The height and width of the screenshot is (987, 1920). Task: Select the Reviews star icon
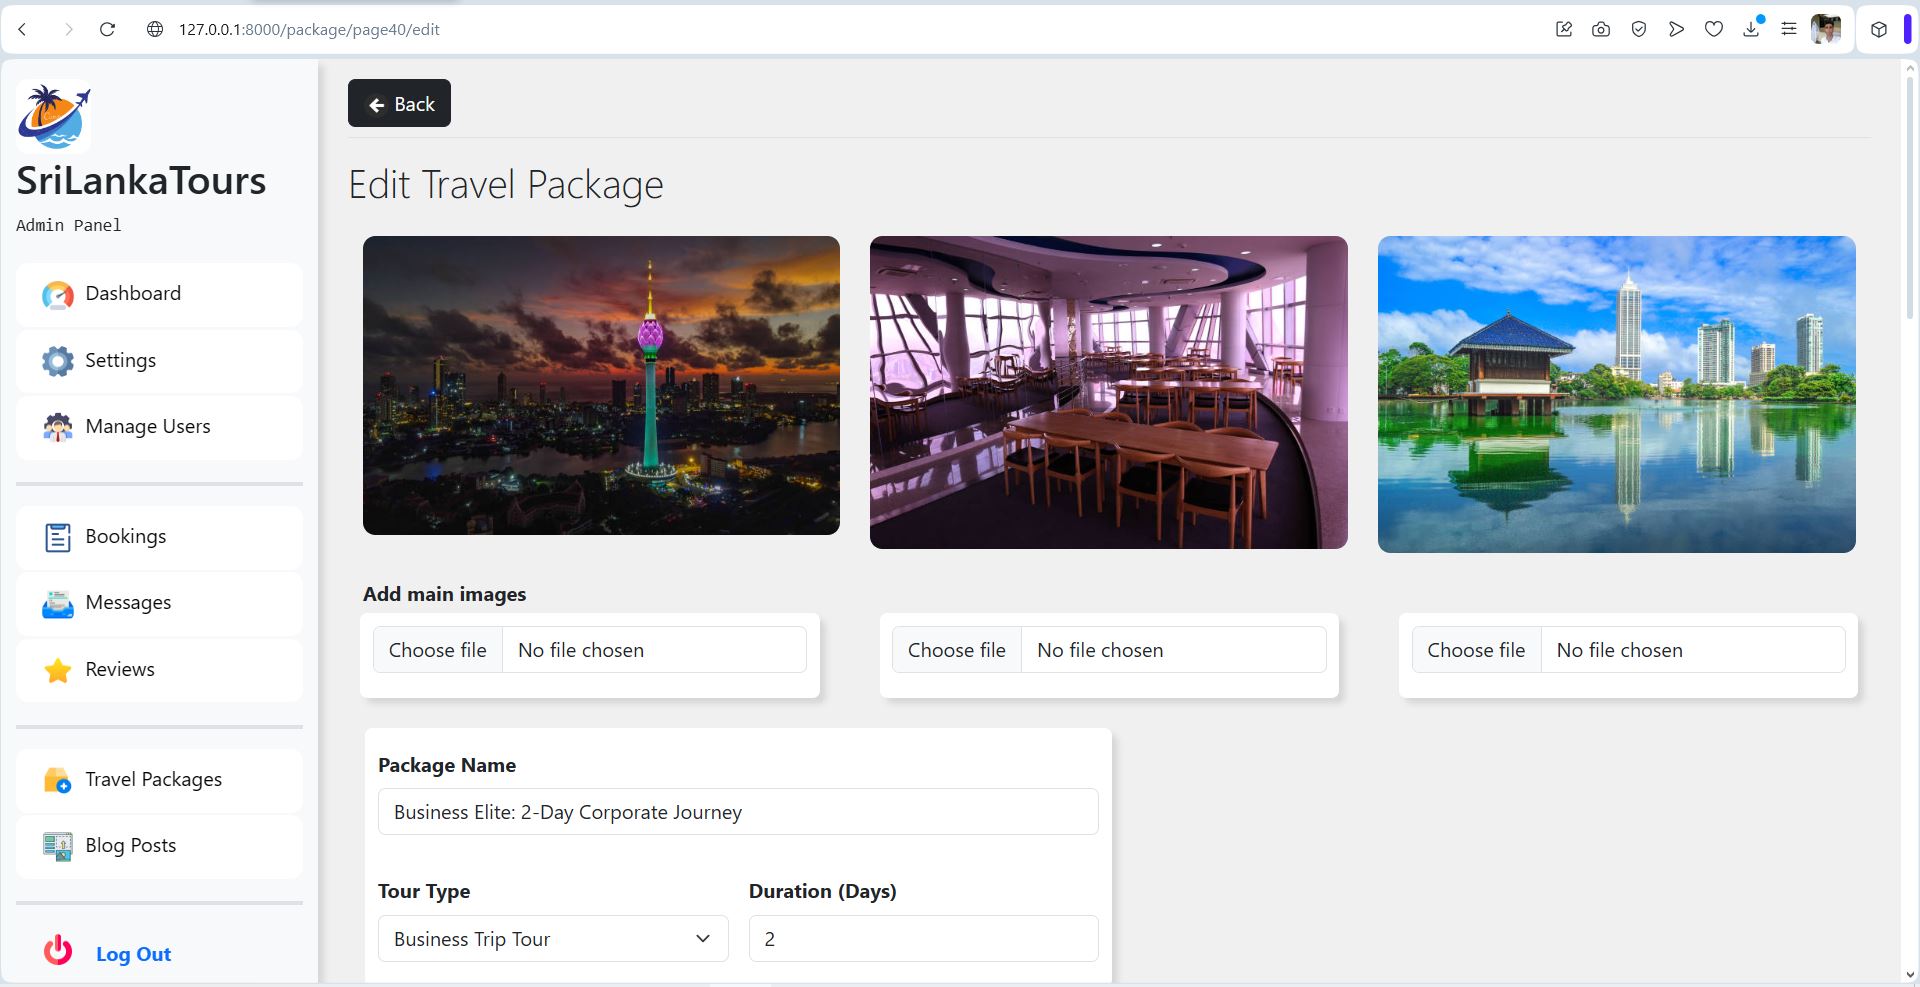tap(58, 670)
